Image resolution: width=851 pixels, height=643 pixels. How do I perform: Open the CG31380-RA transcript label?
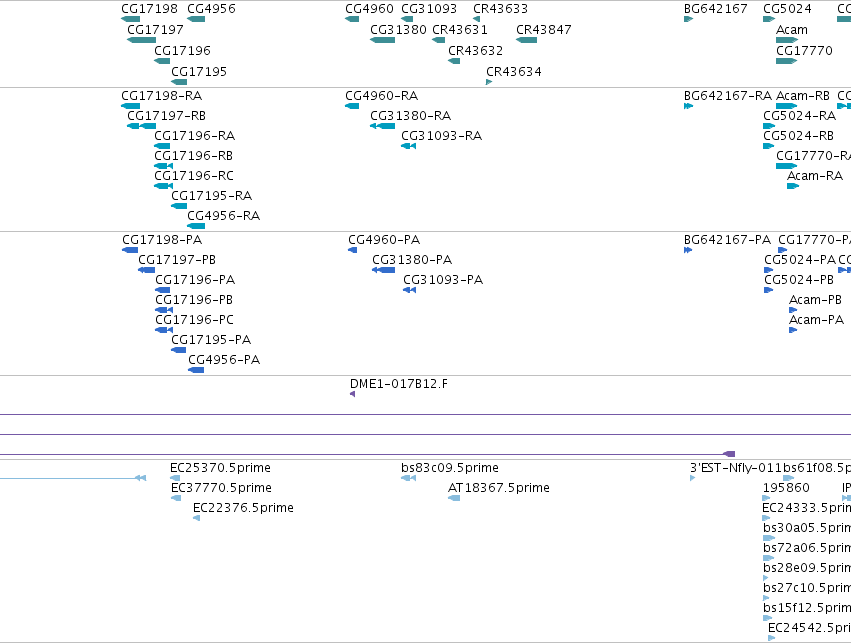coord(411,116)
